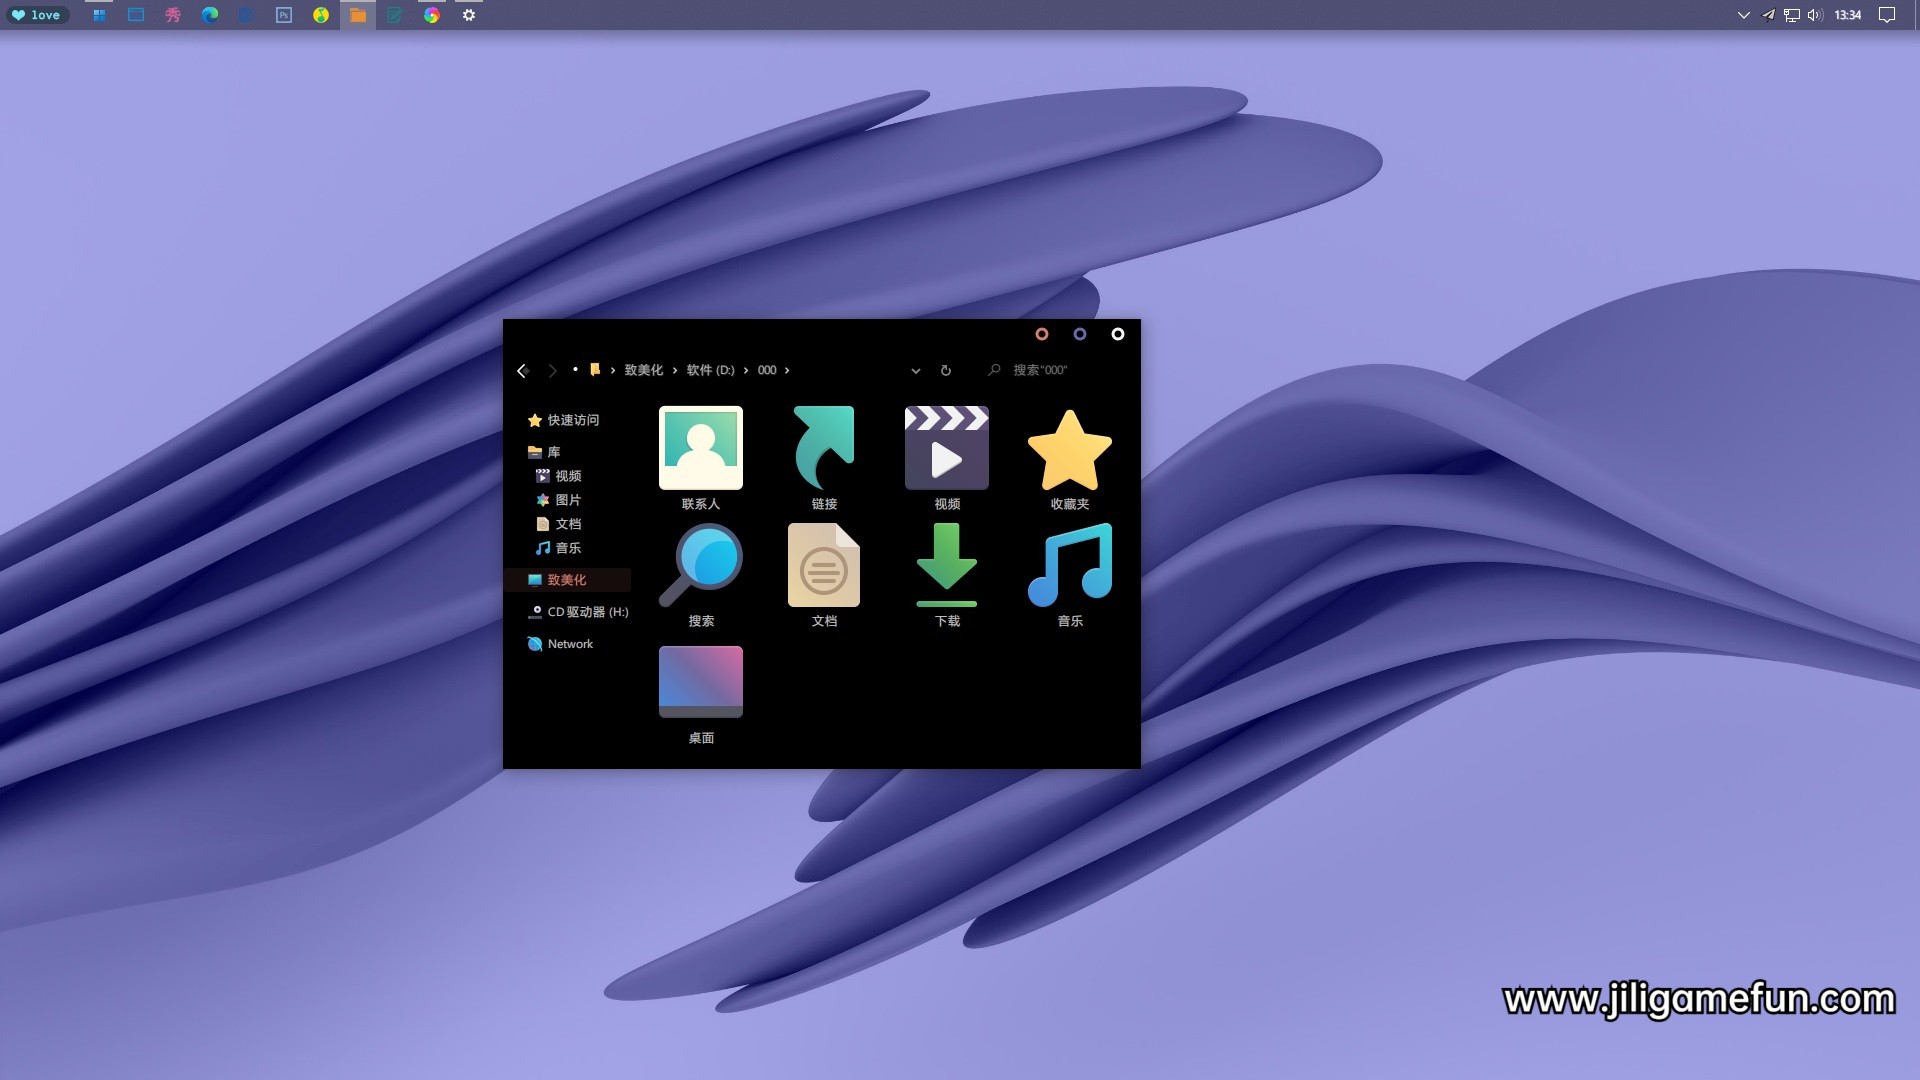1920x1080 pixels.
Task: Select 文档 in the sidebar tree
Action: point(558,524)
